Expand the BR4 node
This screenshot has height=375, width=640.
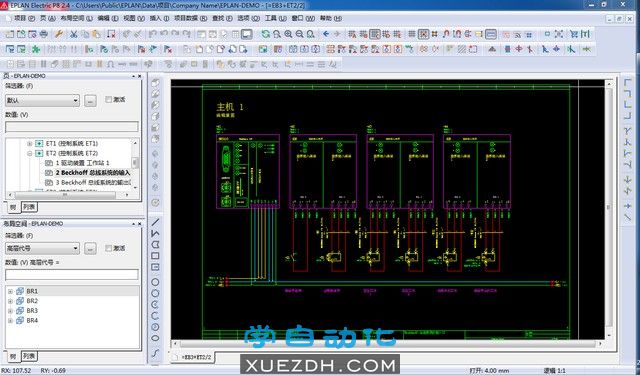(x=10, y=321)
